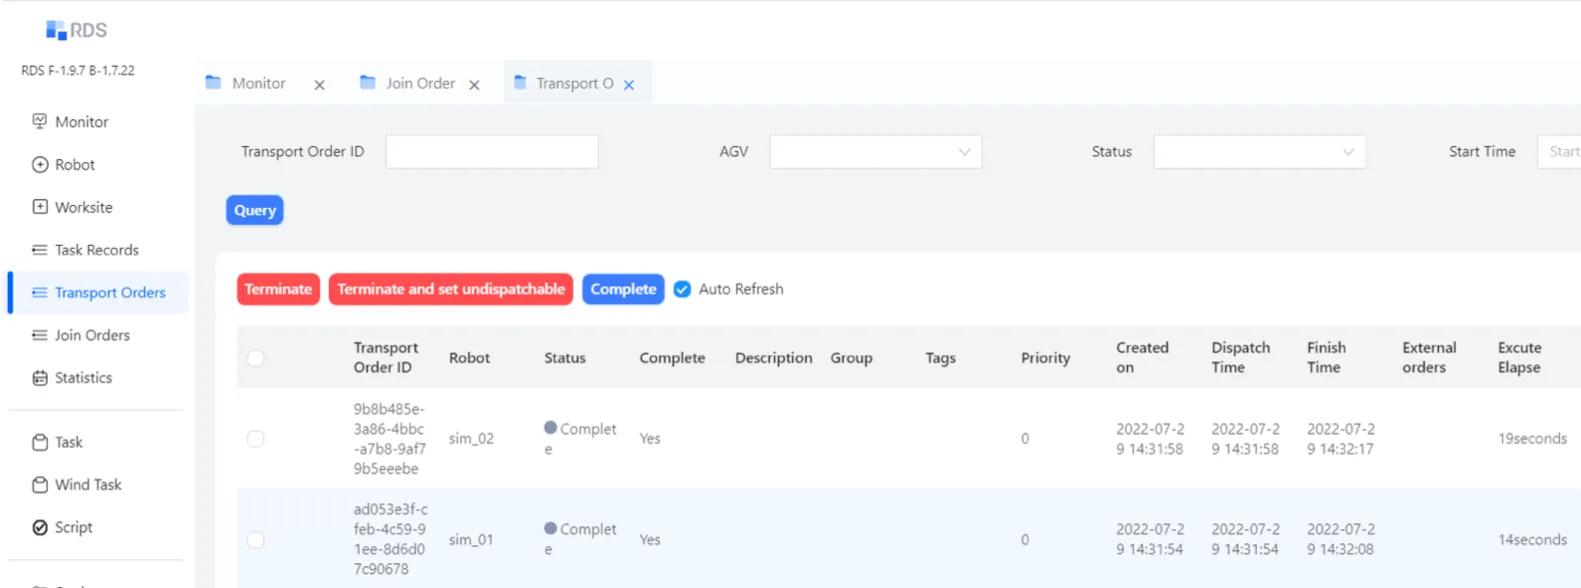Click the Finish Time column header
1581x588 pixels.
pyautogui.click(x=1326, y=358)
